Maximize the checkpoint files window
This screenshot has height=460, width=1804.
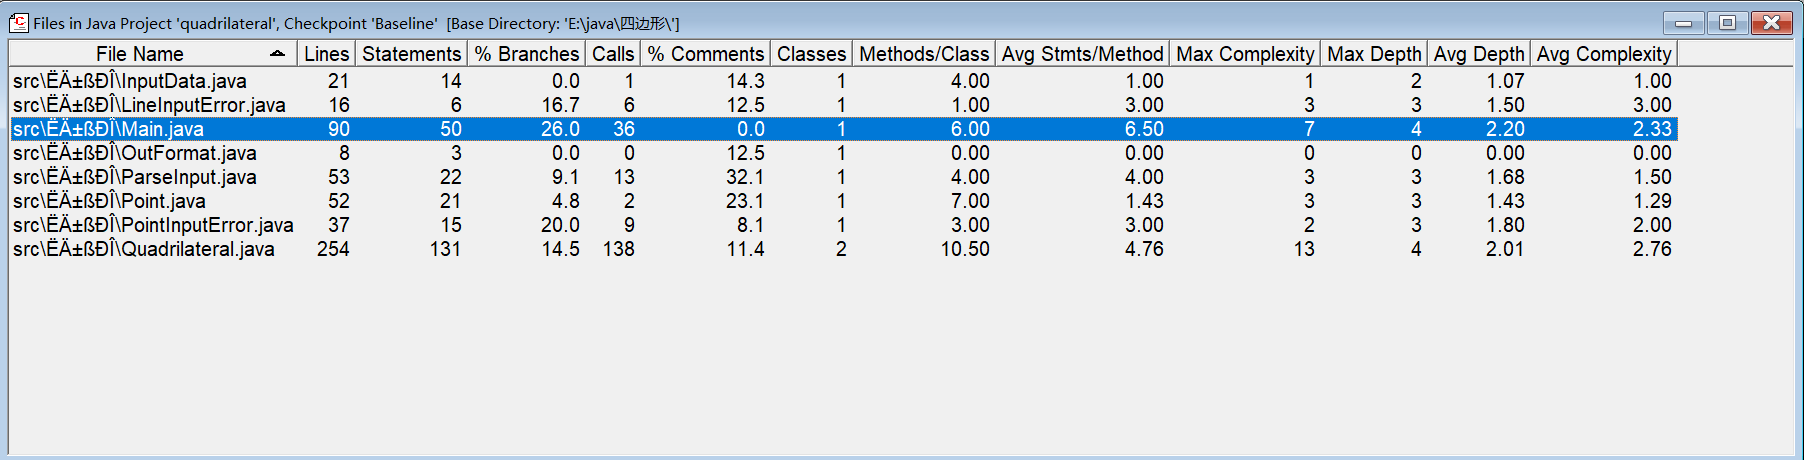coord(1727,22)
